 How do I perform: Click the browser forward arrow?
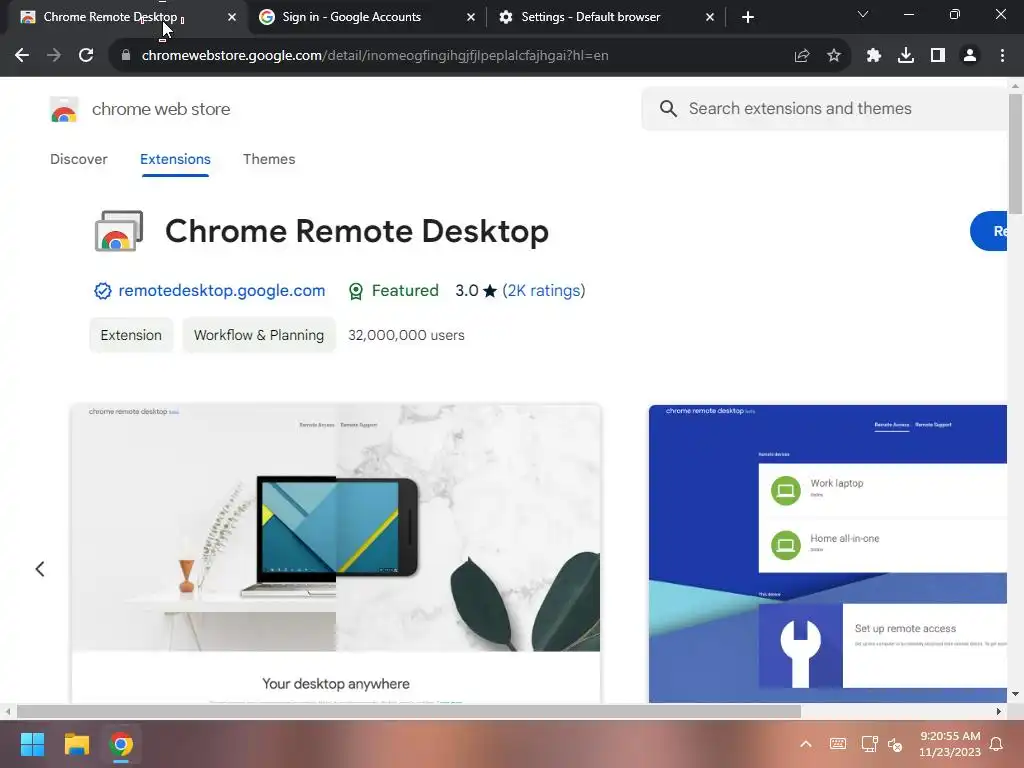coord(54,56)
